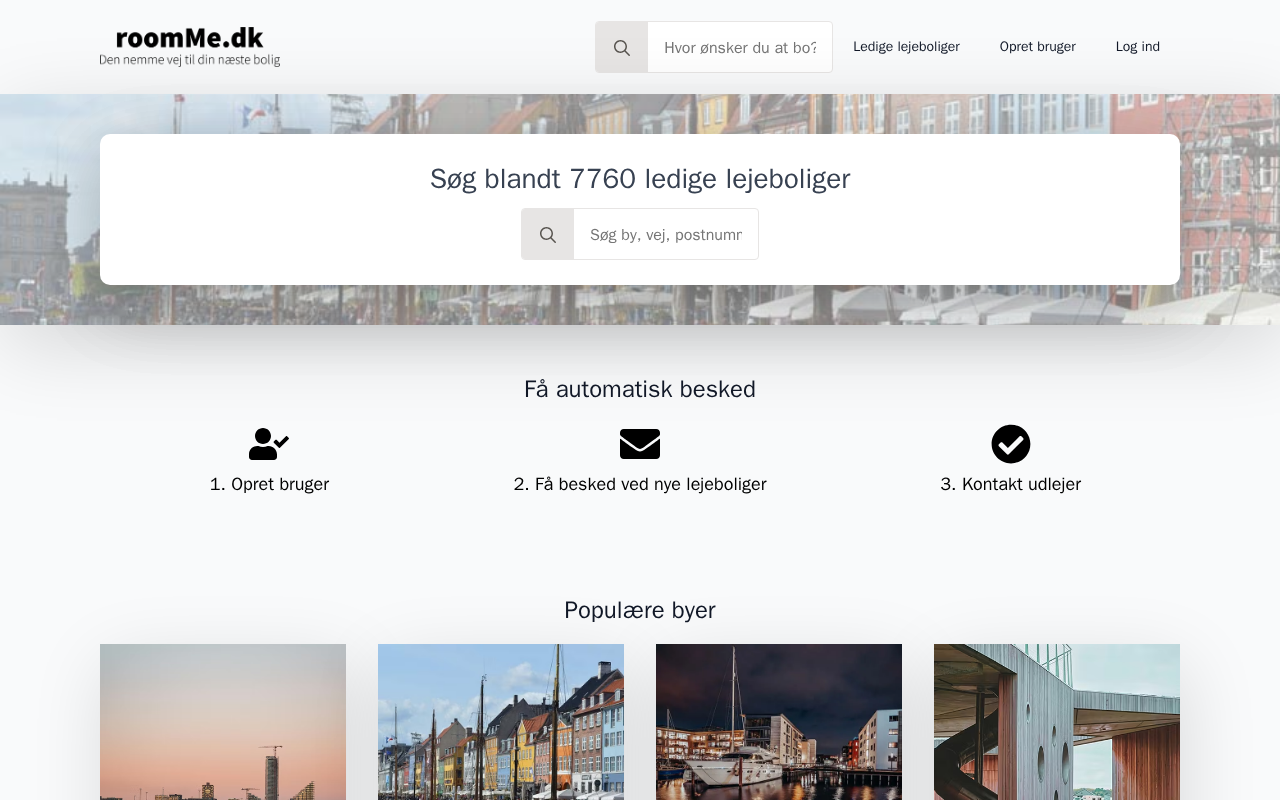Click the envelope notification icon

[640, 444]
